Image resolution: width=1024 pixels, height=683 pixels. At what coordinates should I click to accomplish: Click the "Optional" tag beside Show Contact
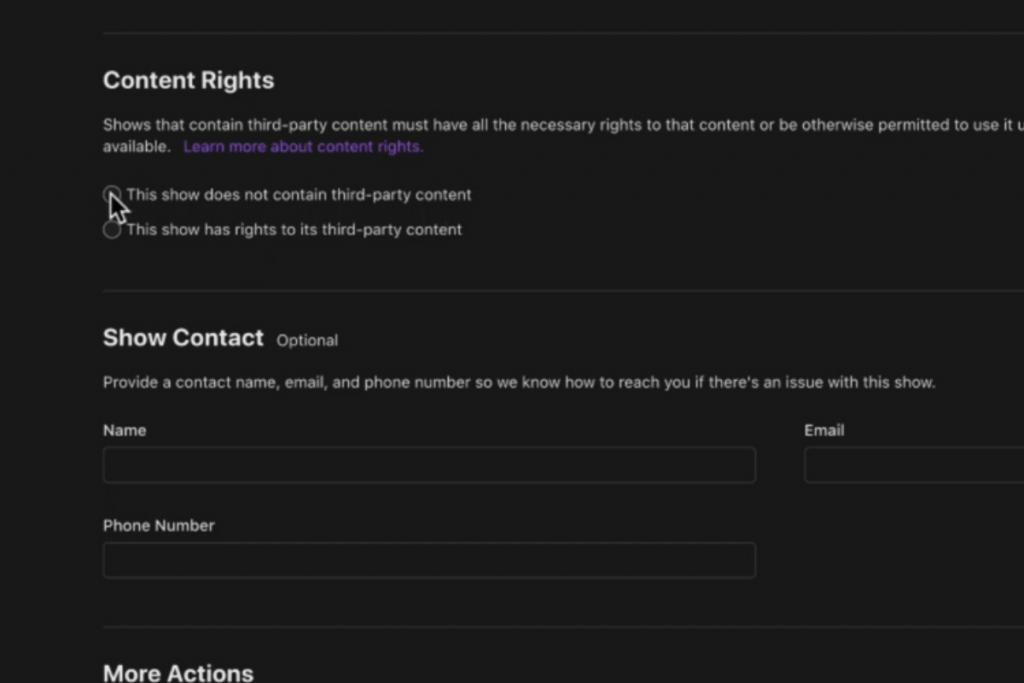307,340
